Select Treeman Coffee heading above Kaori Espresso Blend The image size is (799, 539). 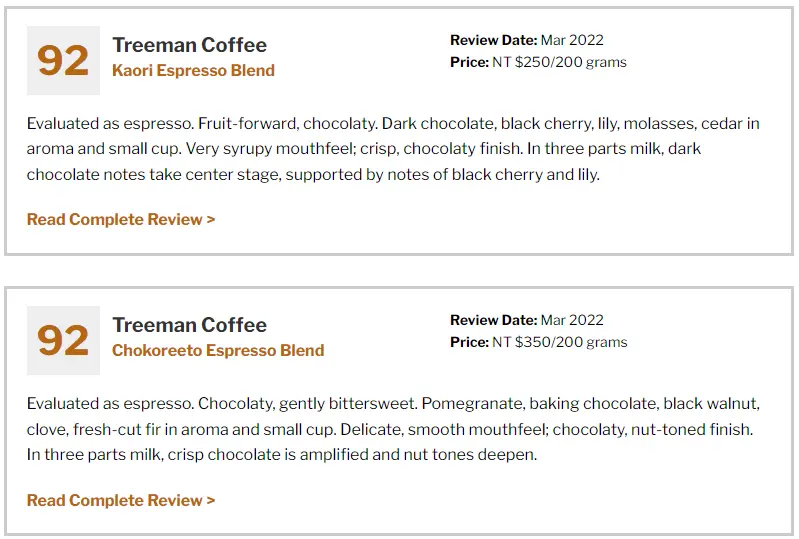189,45
